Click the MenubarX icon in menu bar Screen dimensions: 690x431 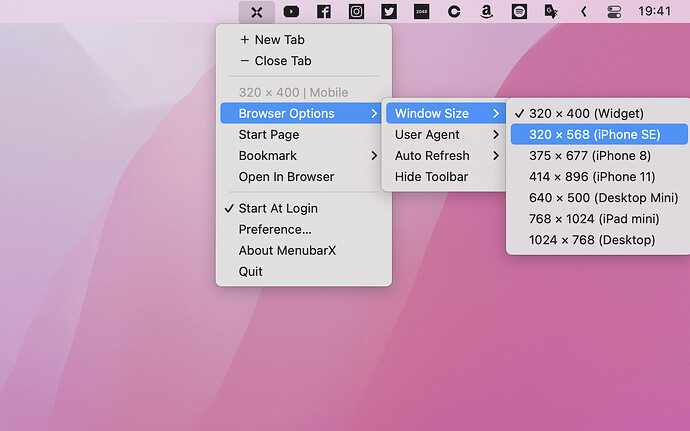[257, 12]
